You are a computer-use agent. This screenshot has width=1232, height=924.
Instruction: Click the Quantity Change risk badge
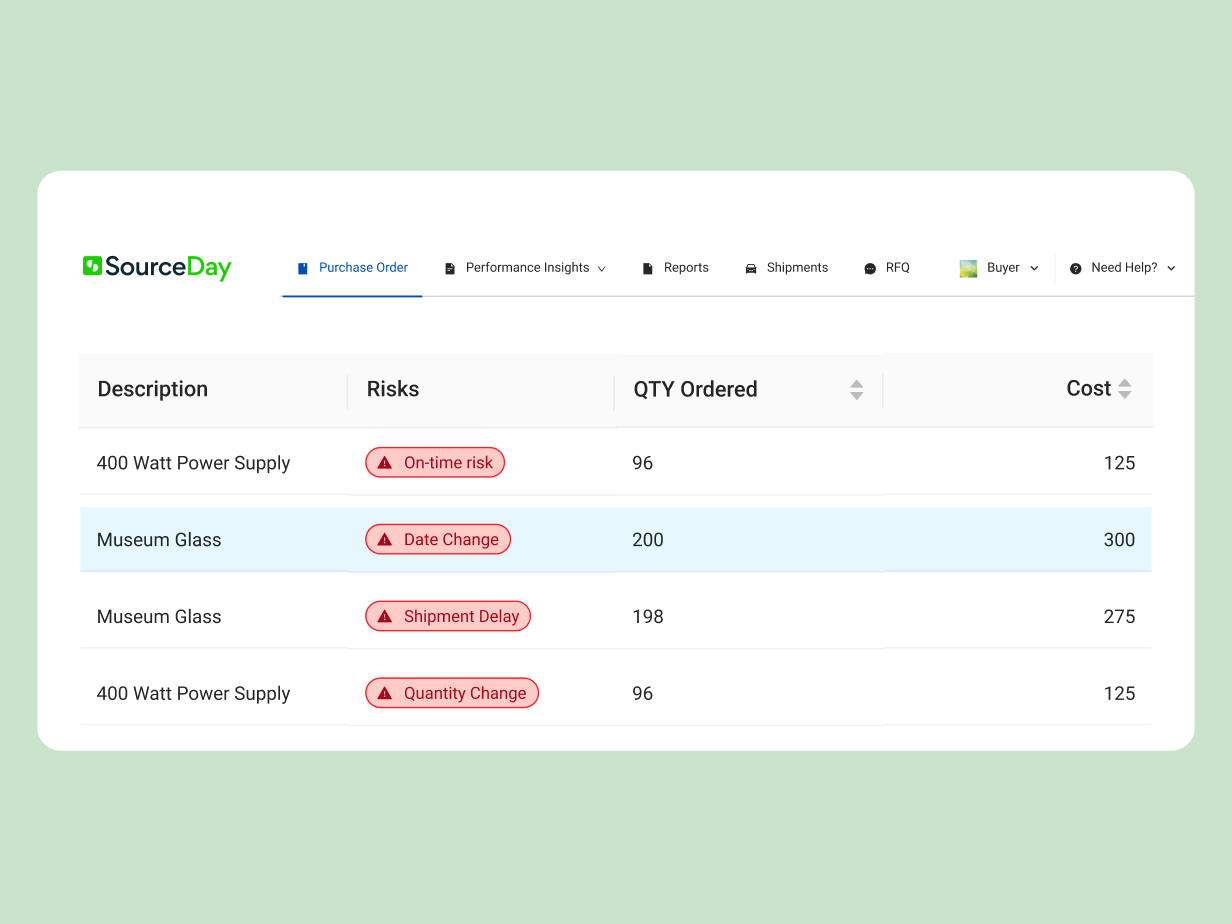pos(452,694)
